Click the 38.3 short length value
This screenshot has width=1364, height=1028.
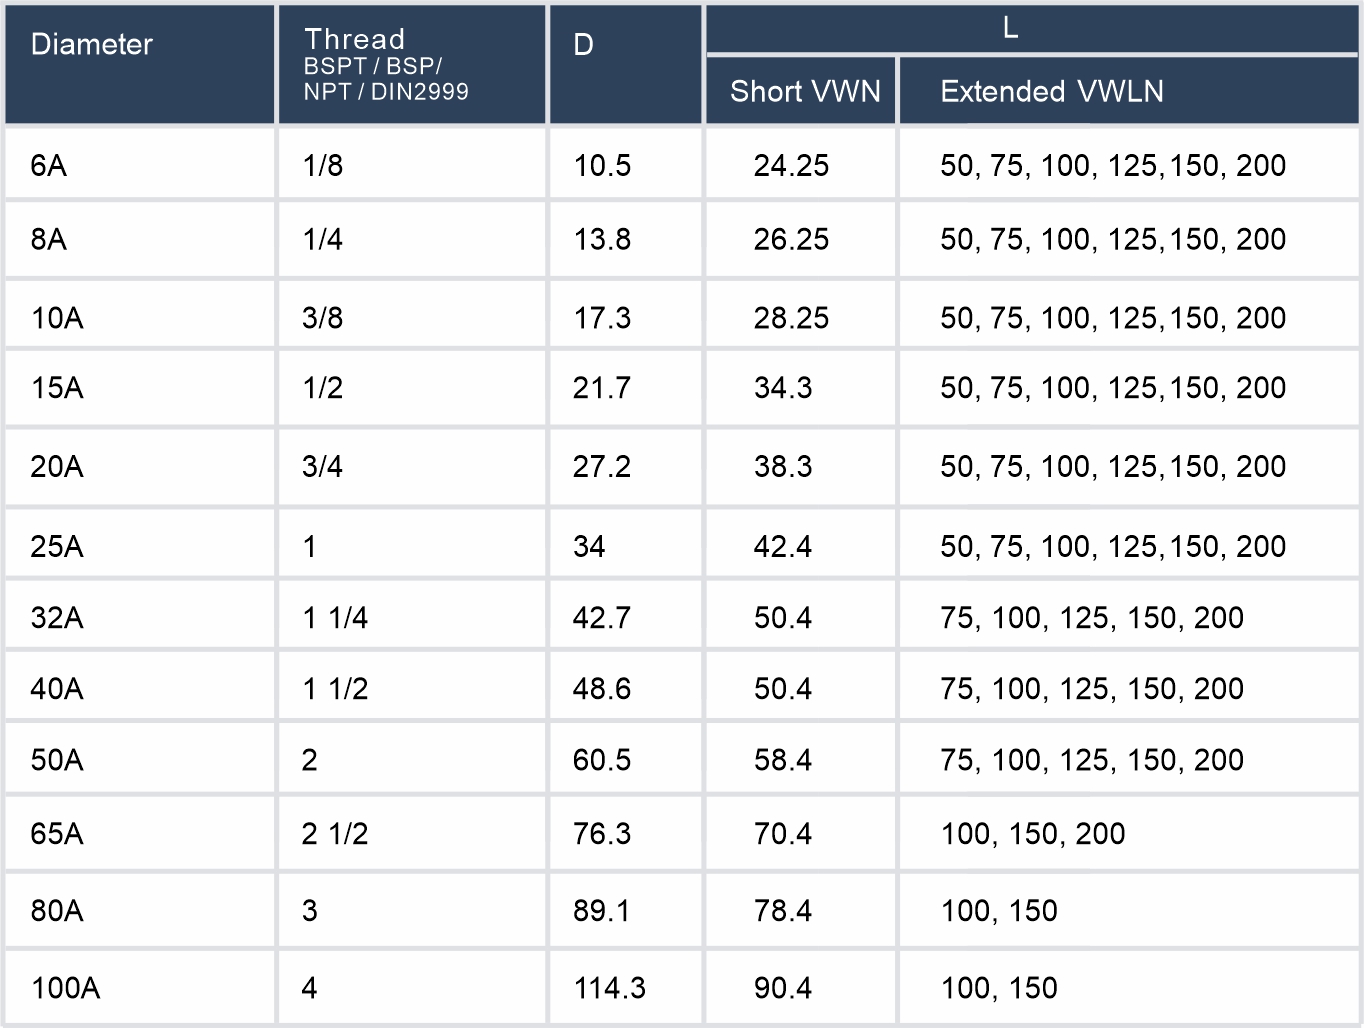click(x=782, y=466)
